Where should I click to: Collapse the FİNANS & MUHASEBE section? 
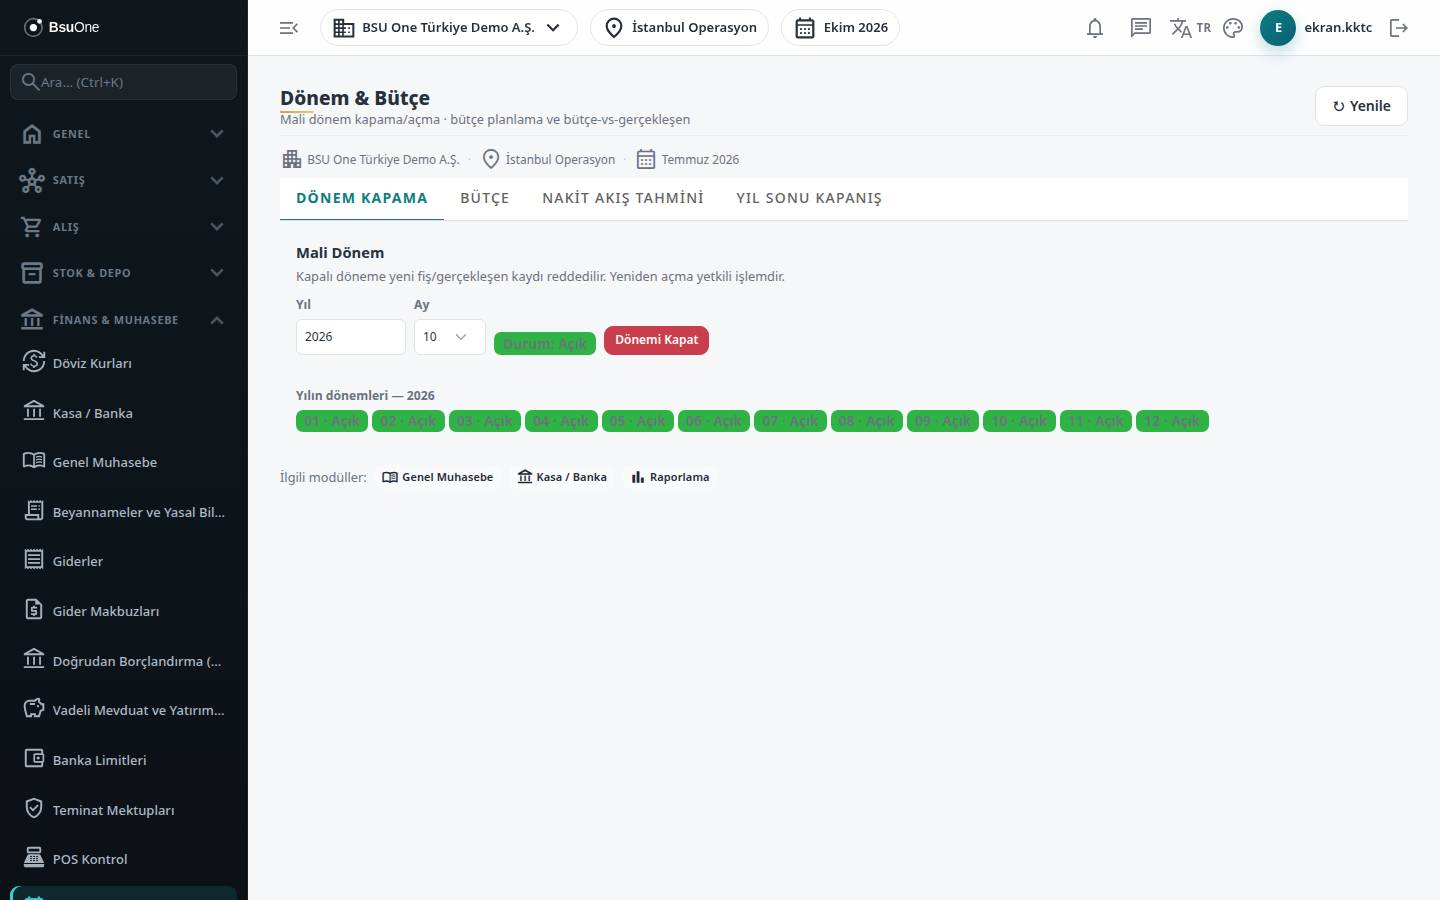(x=124, y=320)
